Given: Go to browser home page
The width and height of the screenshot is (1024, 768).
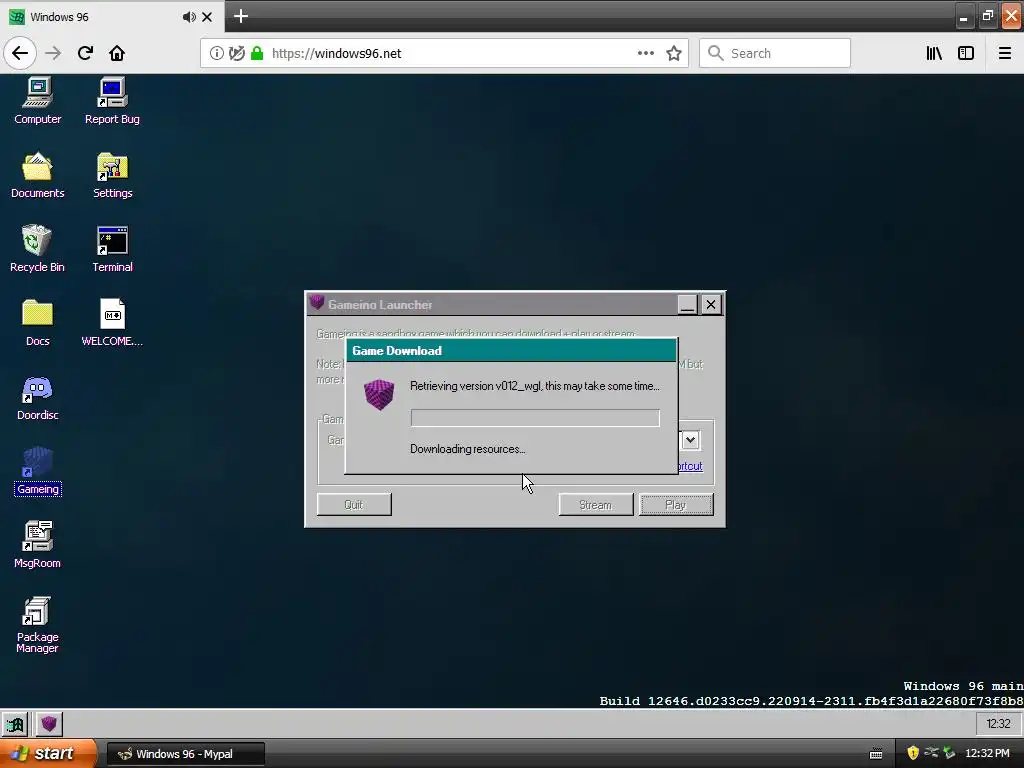Looking at the screenshot, I should pos(117,53).
